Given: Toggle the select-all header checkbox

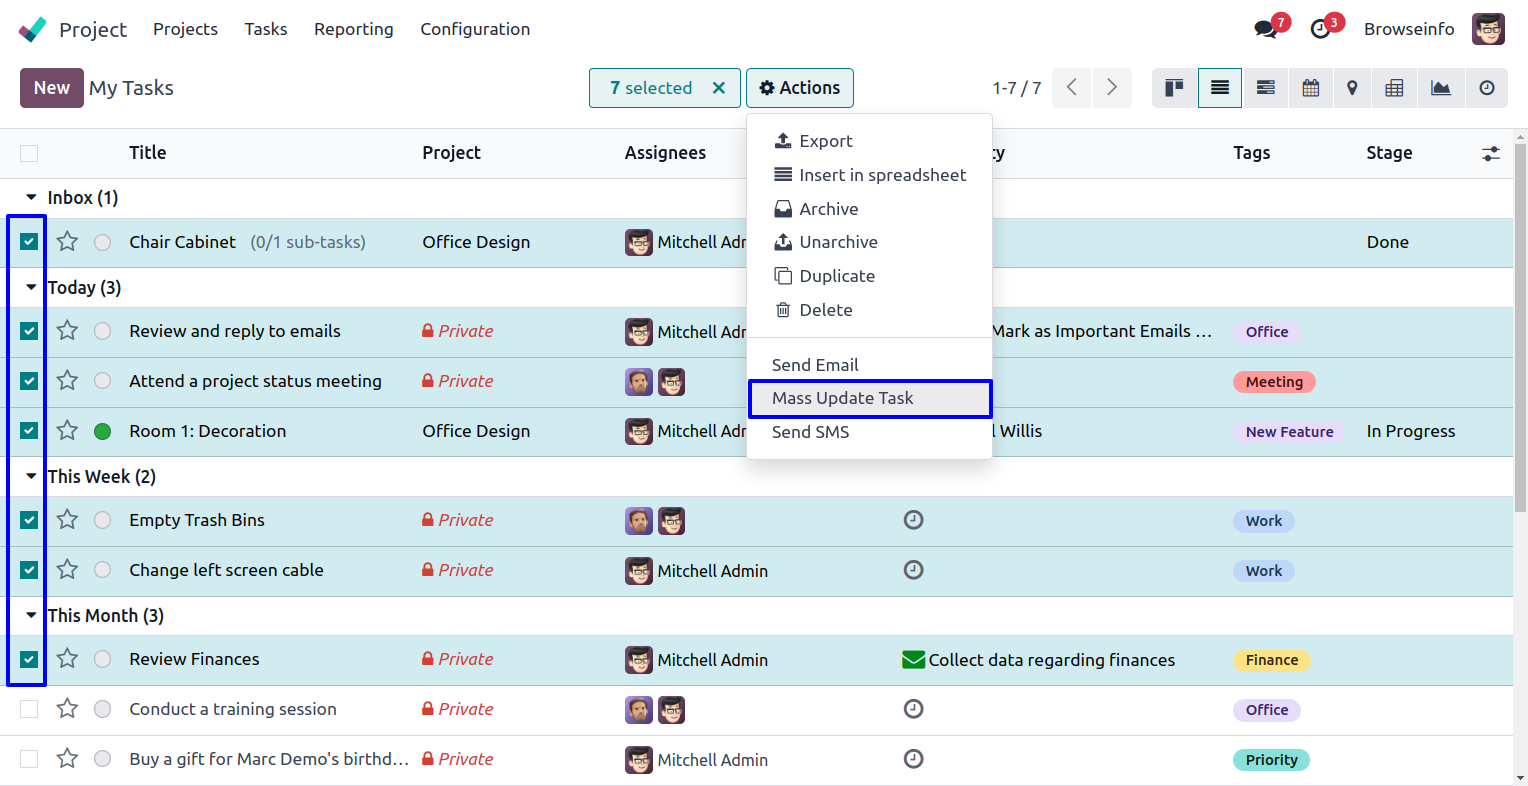Looking at the screenshot, I should point(29,153).
